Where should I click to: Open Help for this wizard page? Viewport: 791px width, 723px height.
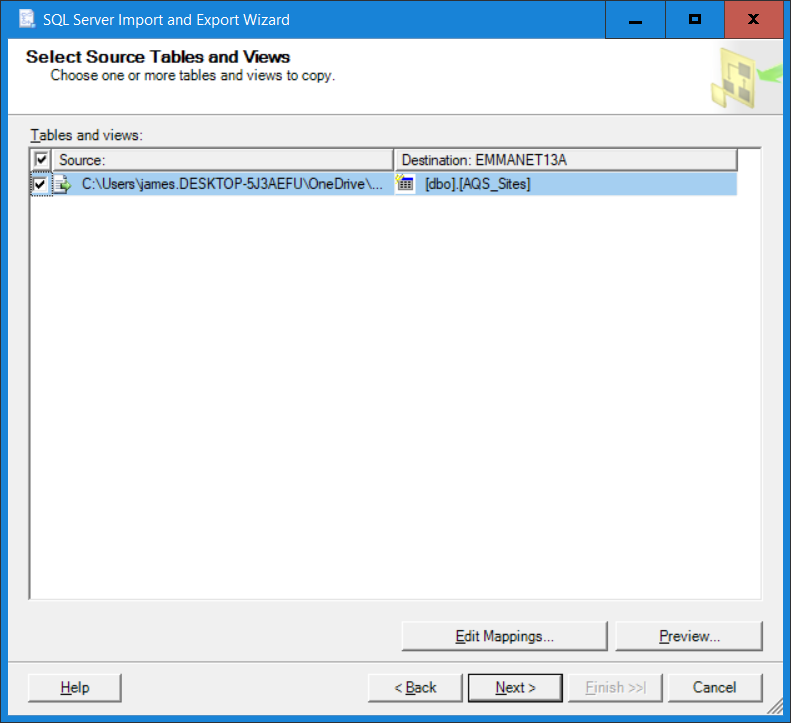[75, 688]
